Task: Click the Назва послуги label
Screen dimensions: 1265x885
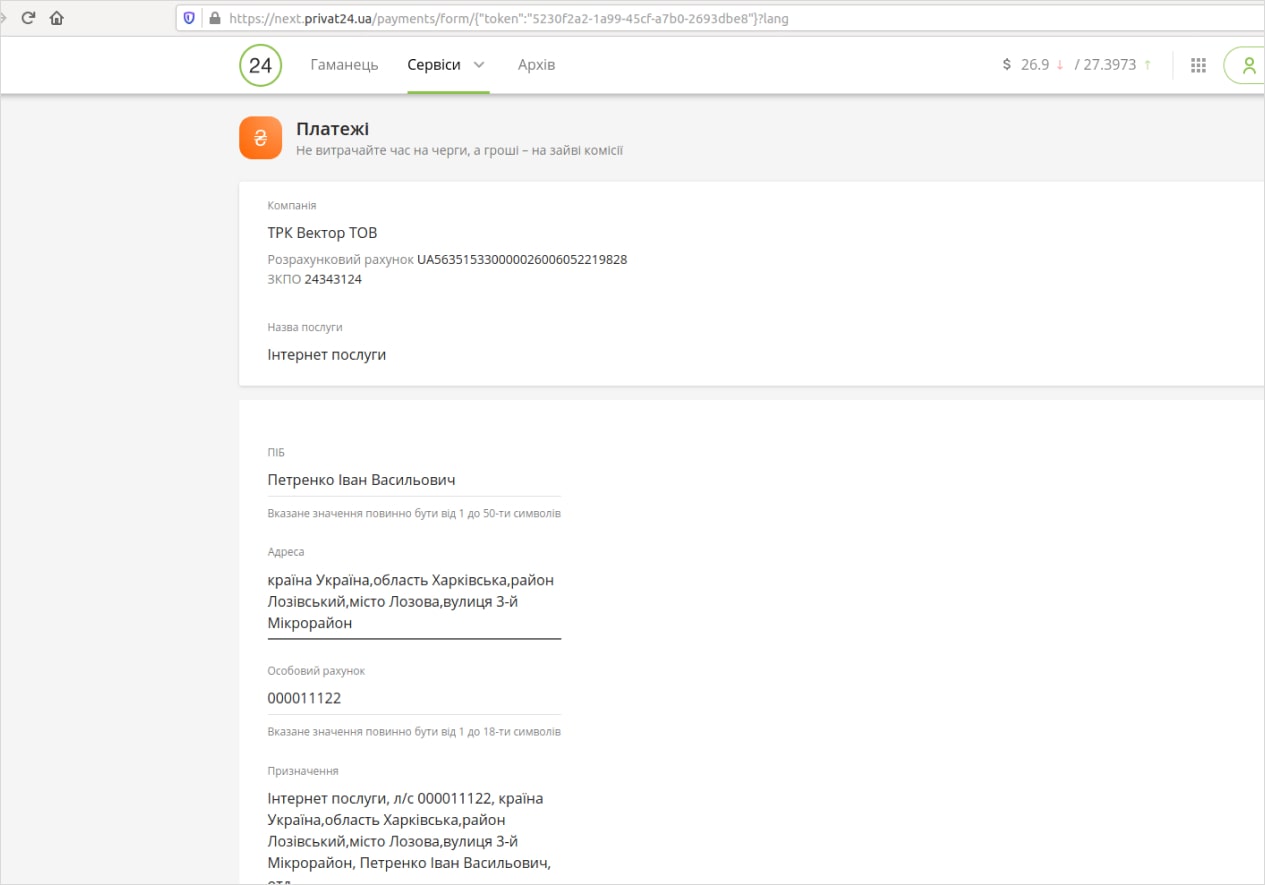Action: 305,327
